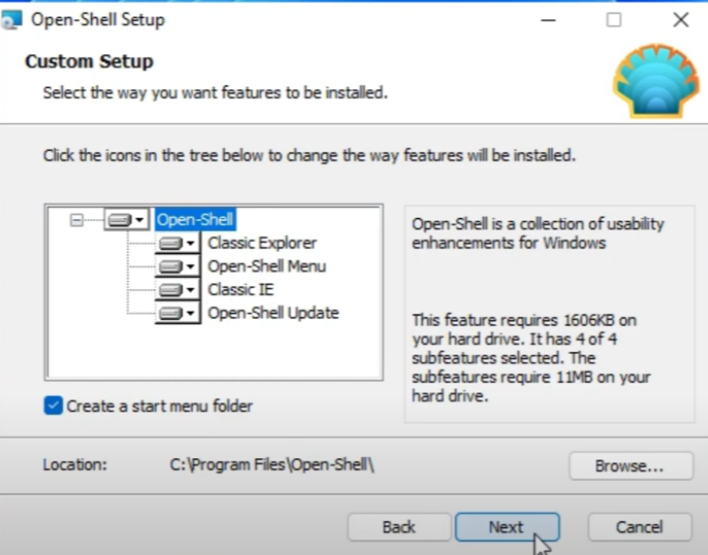
Task: Open the Classic Explorer feature install dropdown
Action: (178, 243)
